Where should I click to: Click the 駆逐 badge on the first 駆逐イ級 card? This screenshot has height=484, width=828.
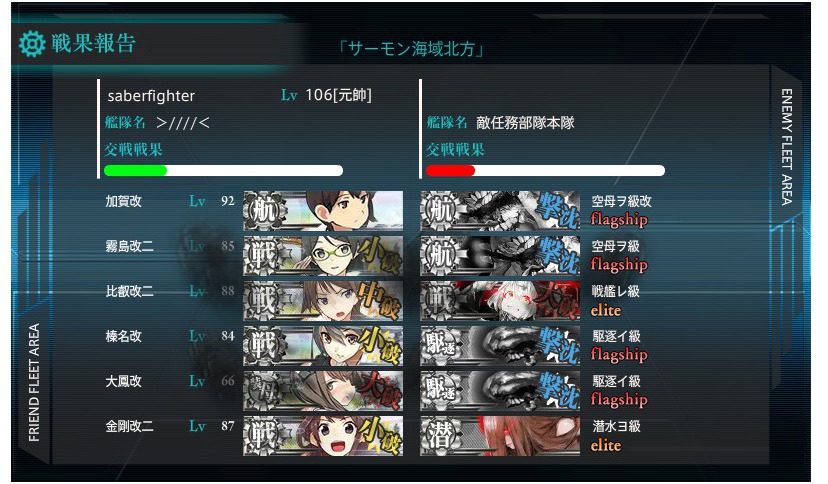[441, 346]
